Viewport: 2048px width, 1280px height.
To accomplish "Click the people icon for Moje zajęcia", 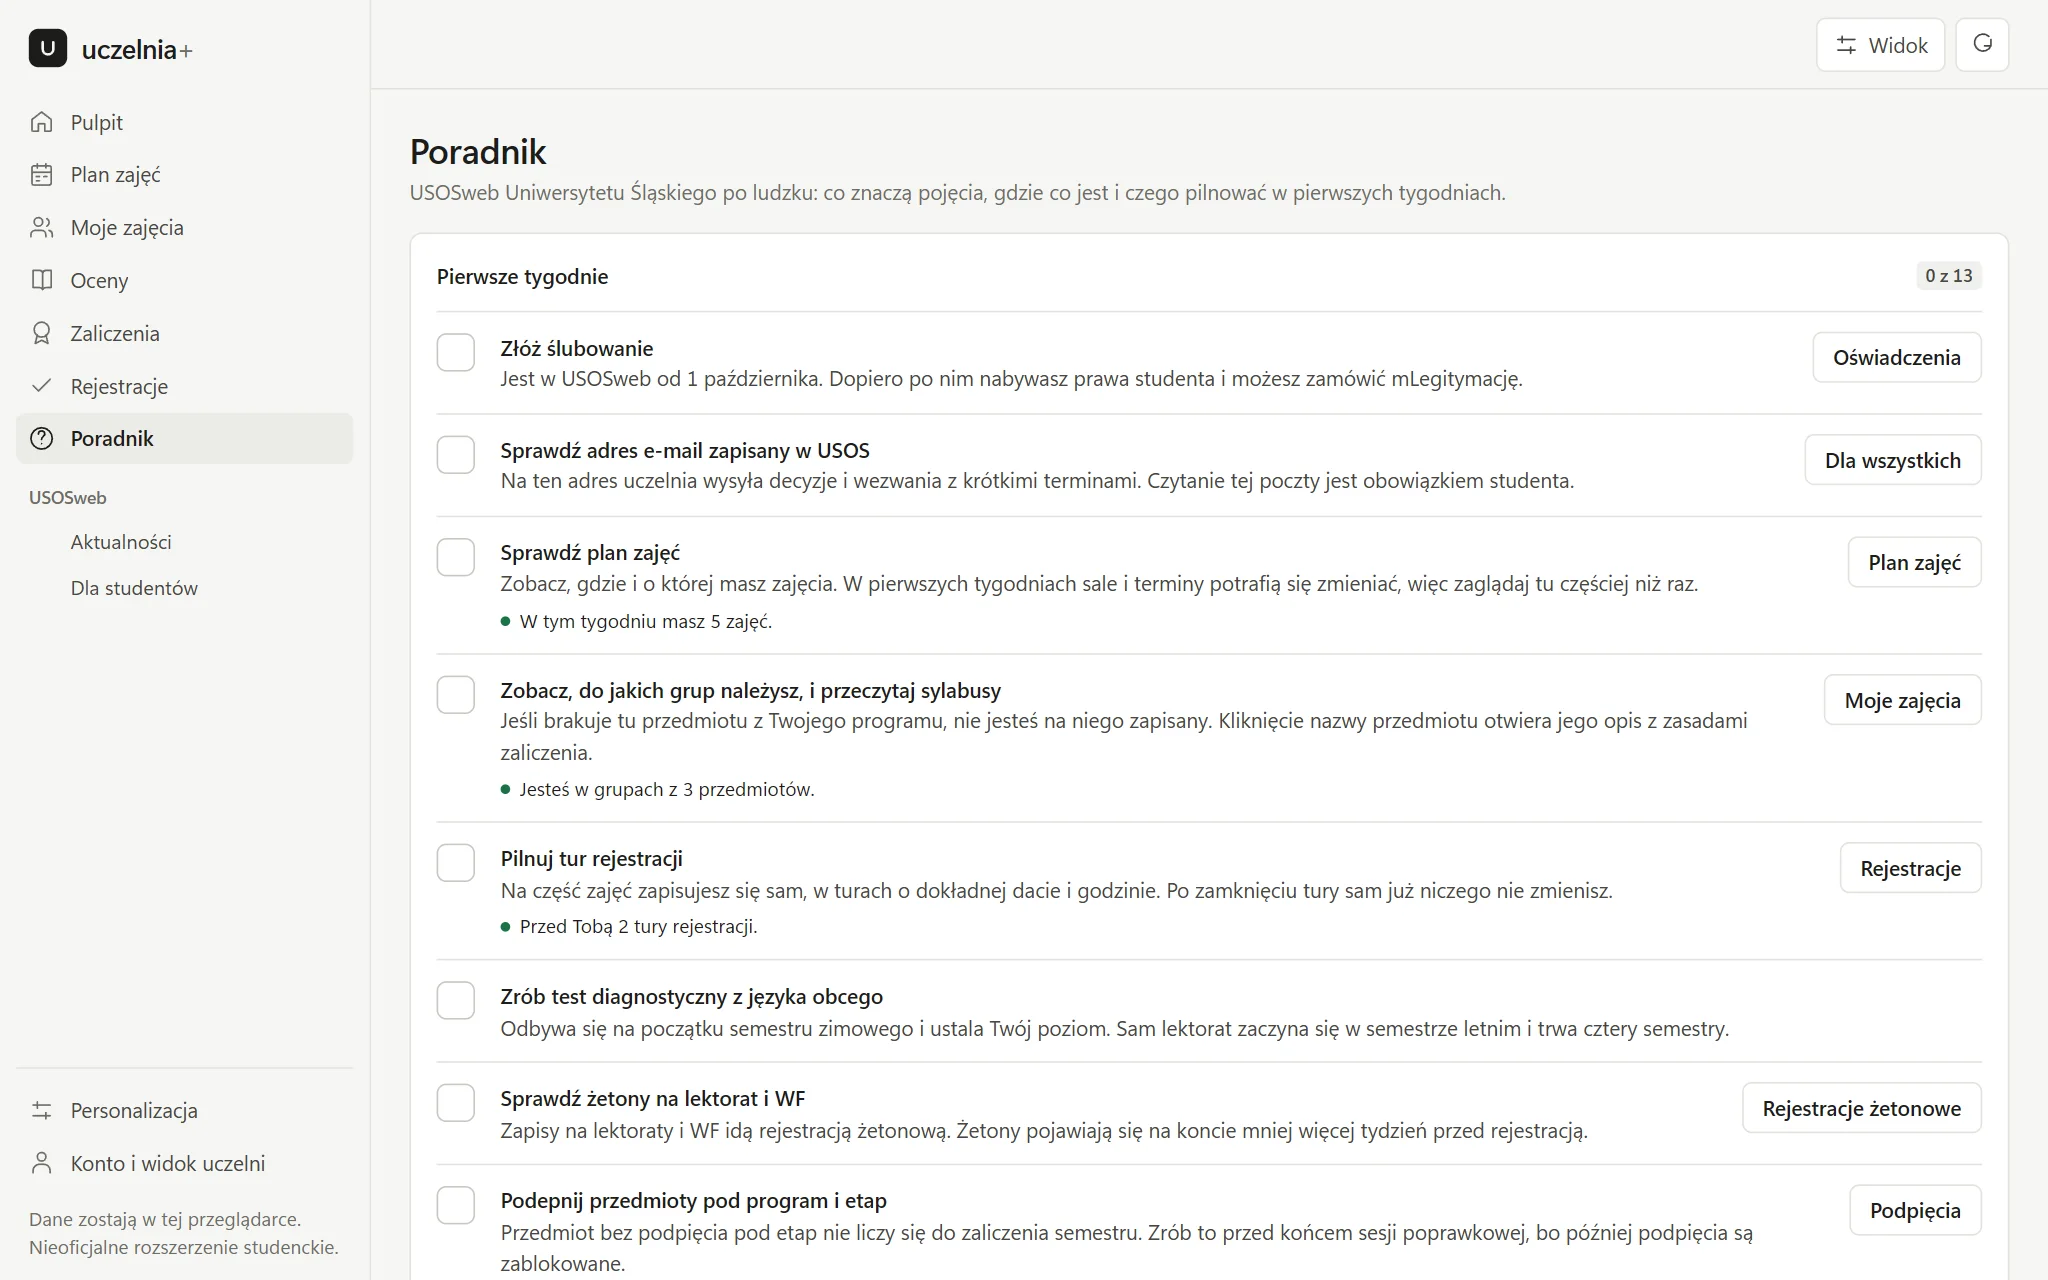I will tap(42, 228).
